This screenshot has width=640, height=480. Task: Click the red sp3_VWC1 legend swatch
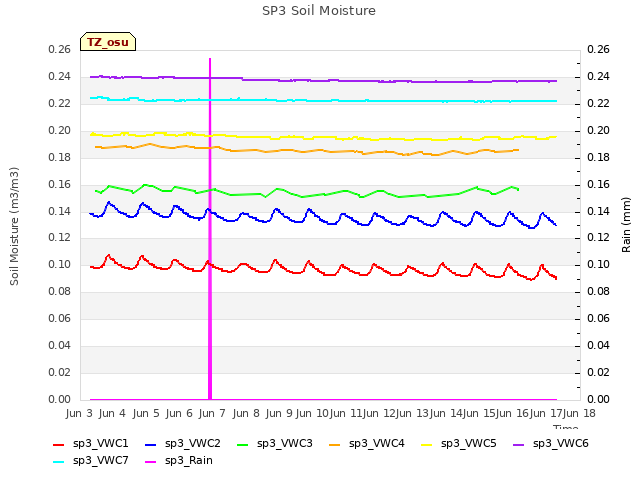(59, 445)
